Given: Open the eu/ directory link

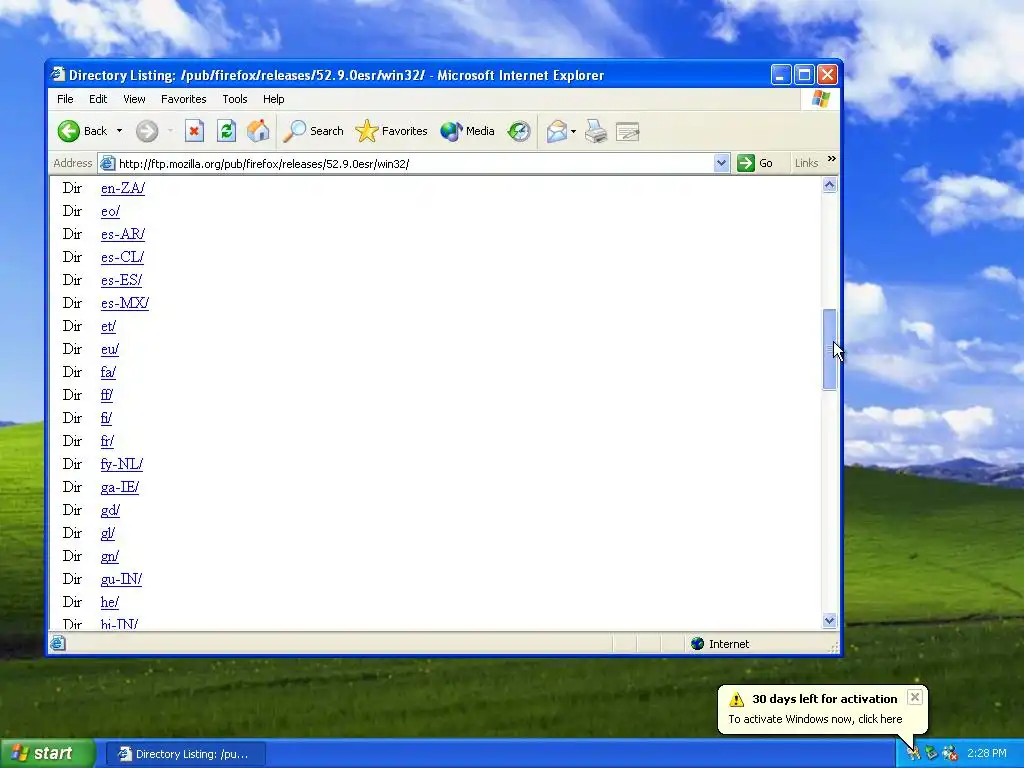Looking at the screenshot, I should [x=110, y=349].
